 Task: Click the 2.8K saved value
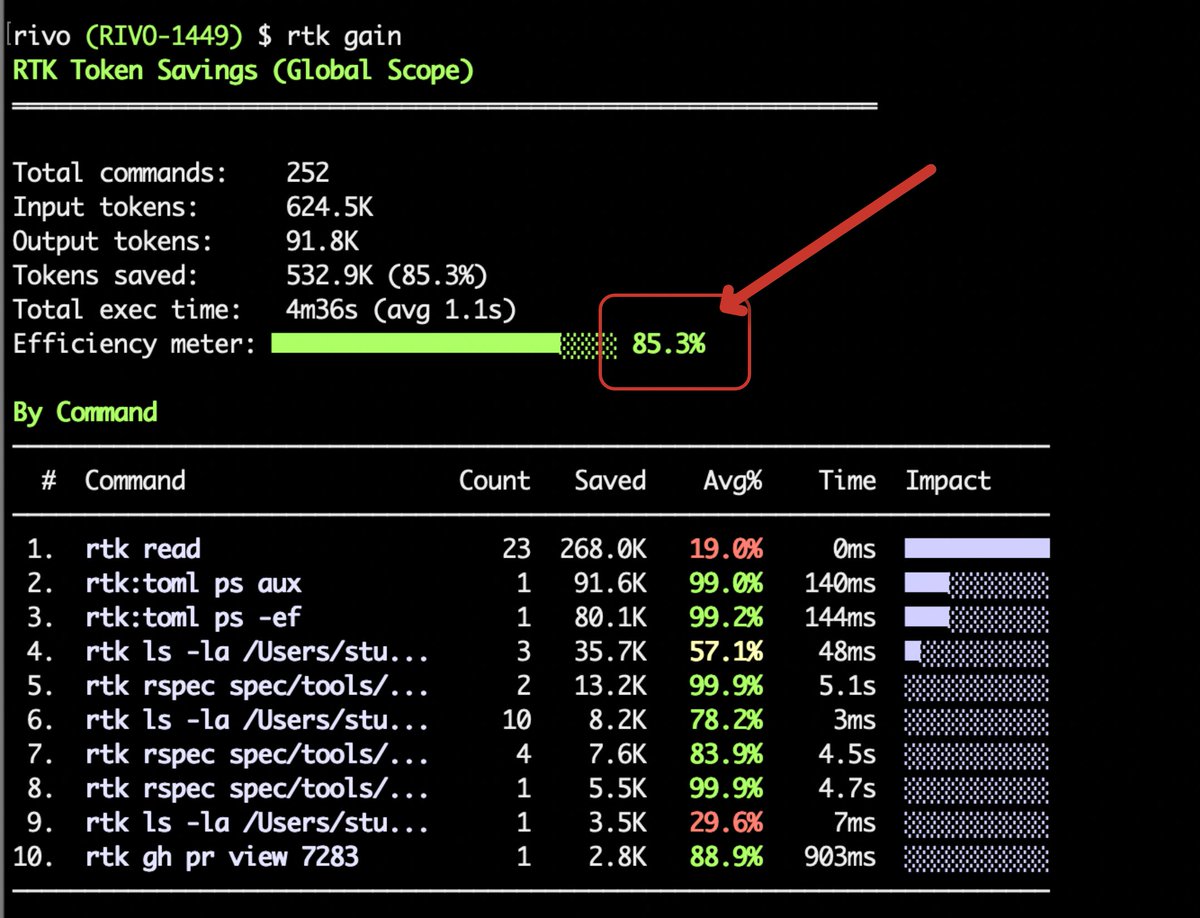[617, 856]
